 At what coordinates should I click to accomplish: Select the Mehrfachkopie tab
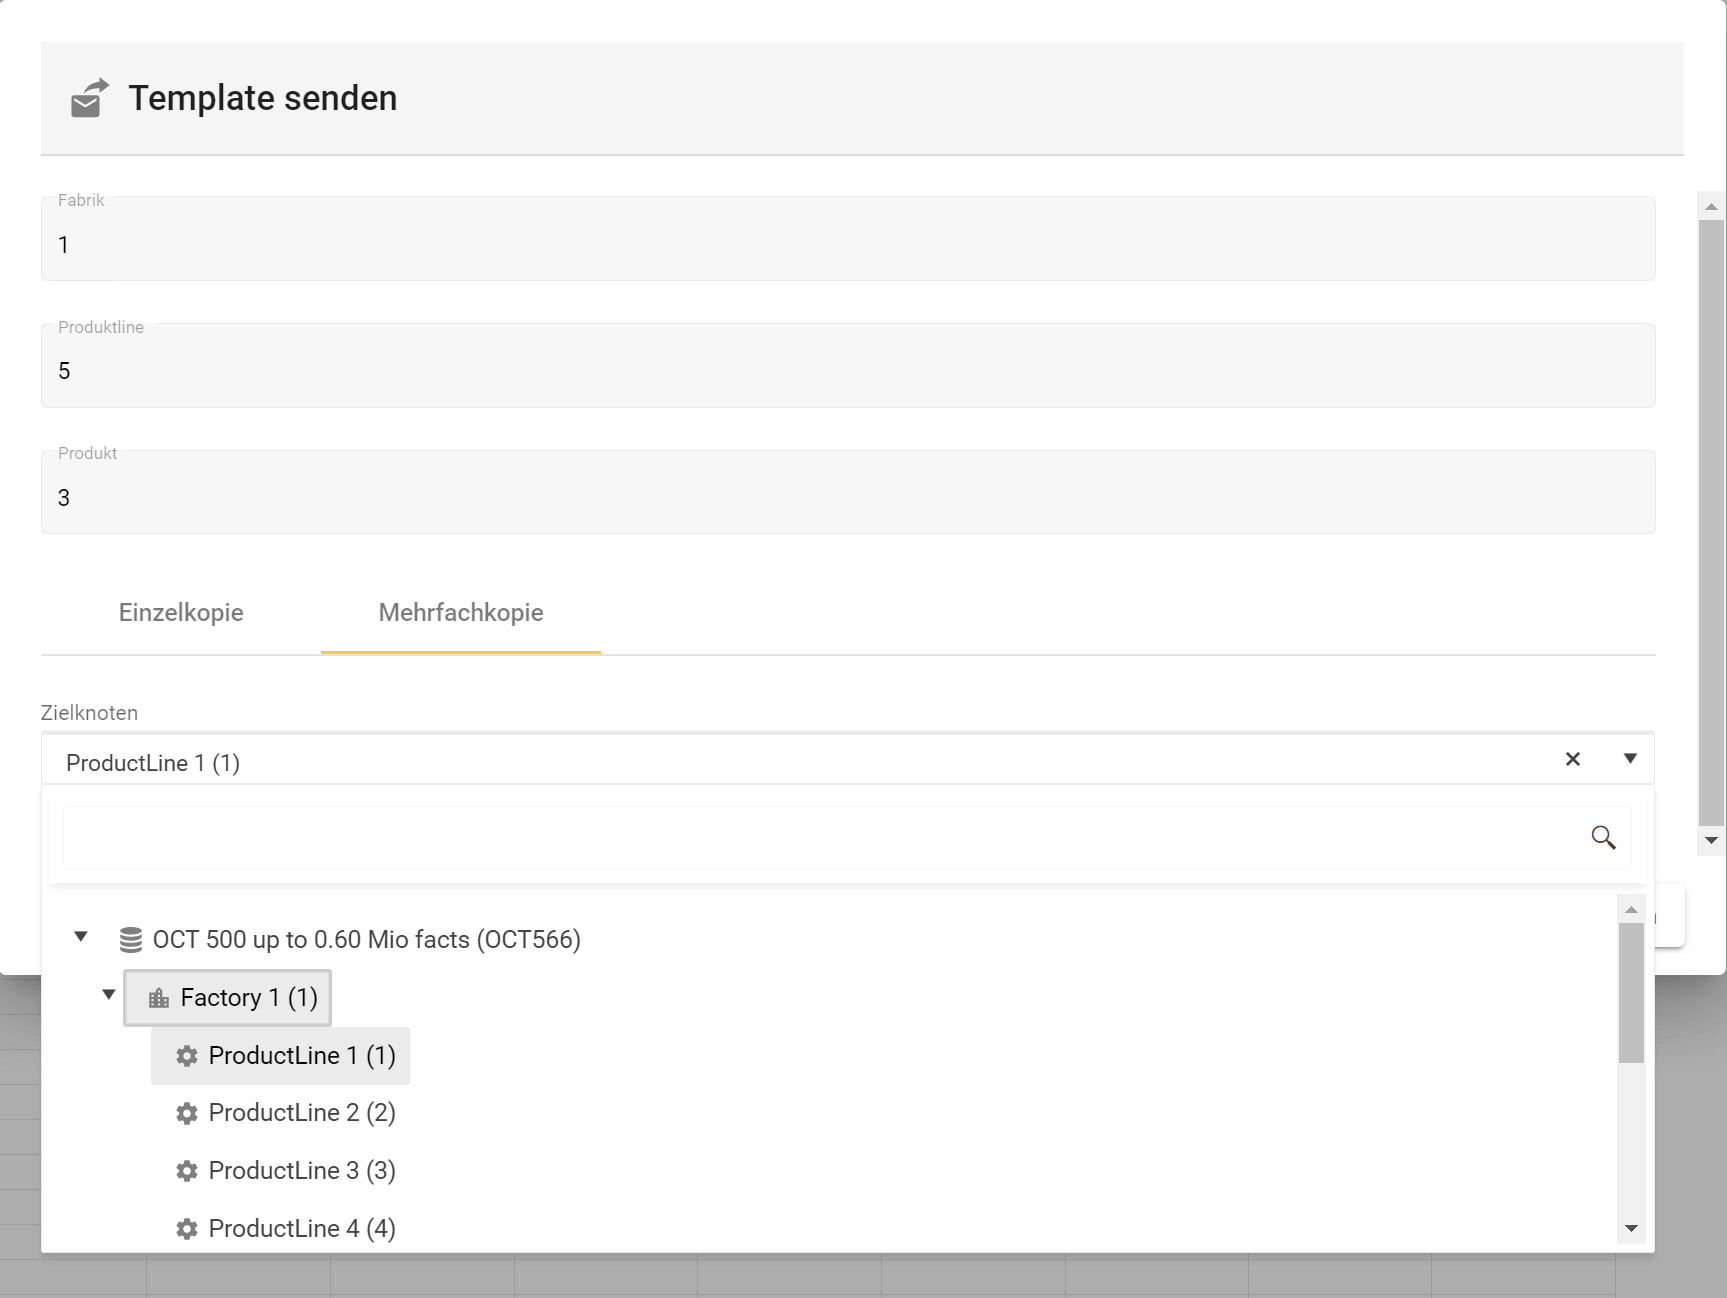461,613
